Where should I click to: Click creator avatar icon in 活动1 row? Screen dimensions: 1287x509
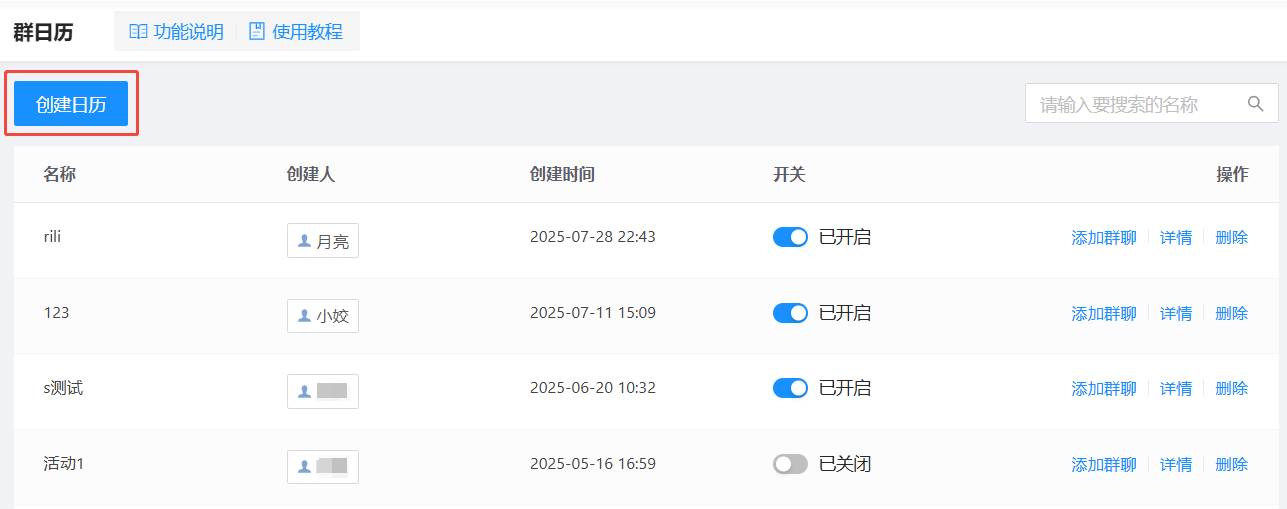click(304, 466)
